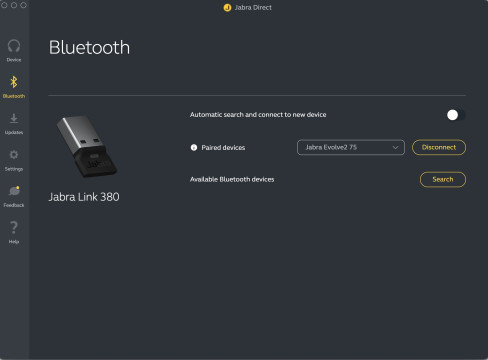Minimize the Jabra Direct window
This screenshot has height=360, width=488.
(14, 5)
